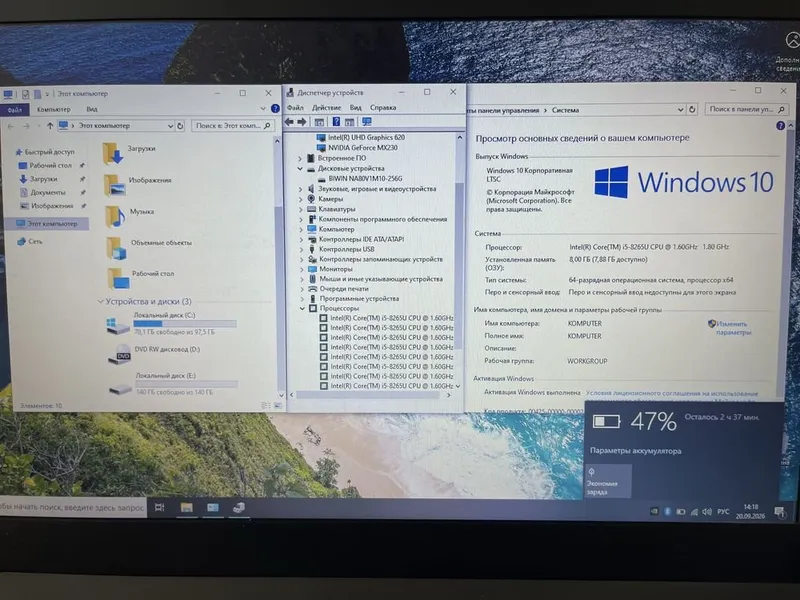
Task: Expand the Встроенное ПО node
Action: pos(301,158)
